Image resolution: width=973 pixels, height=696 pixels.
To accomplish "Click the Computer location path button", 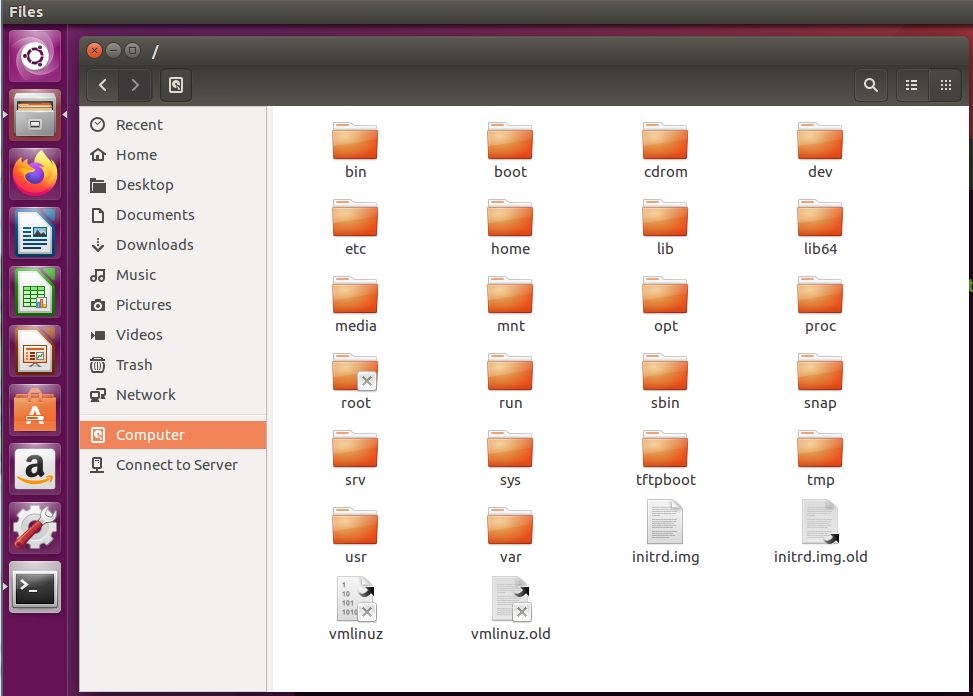I will (176, 85).
